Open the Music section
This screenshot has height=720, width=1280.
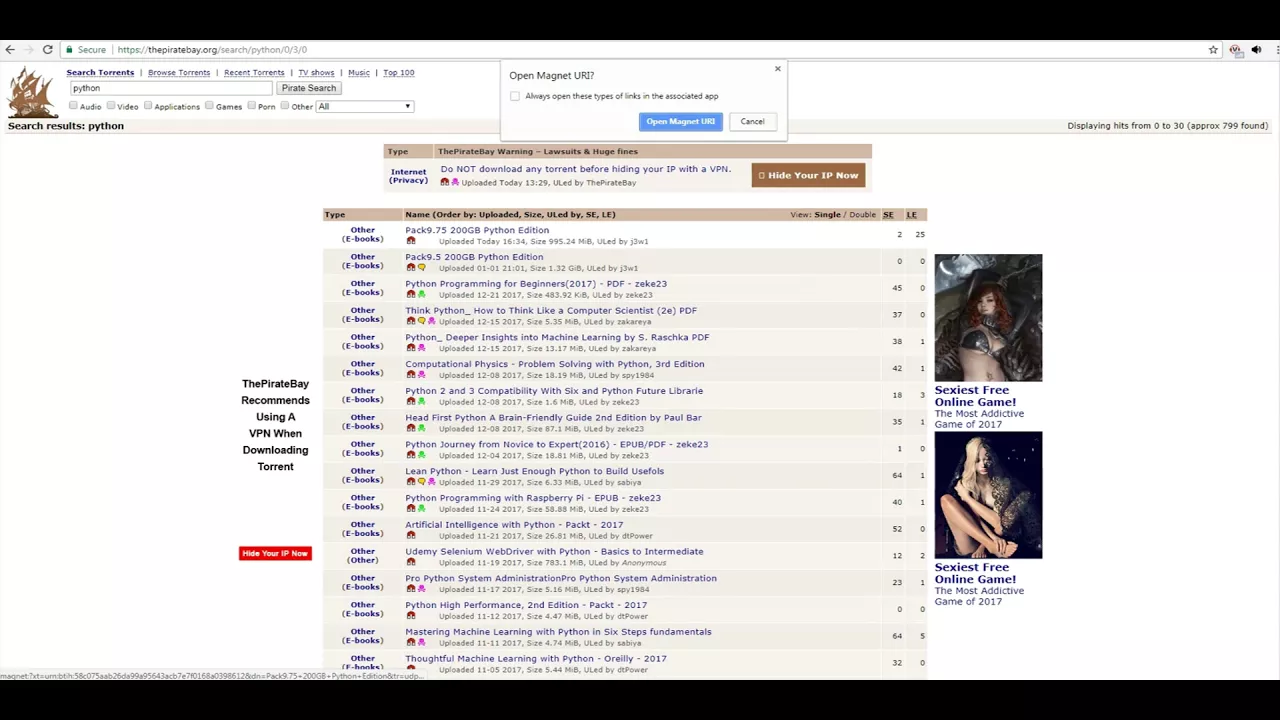tap(359, 73)
